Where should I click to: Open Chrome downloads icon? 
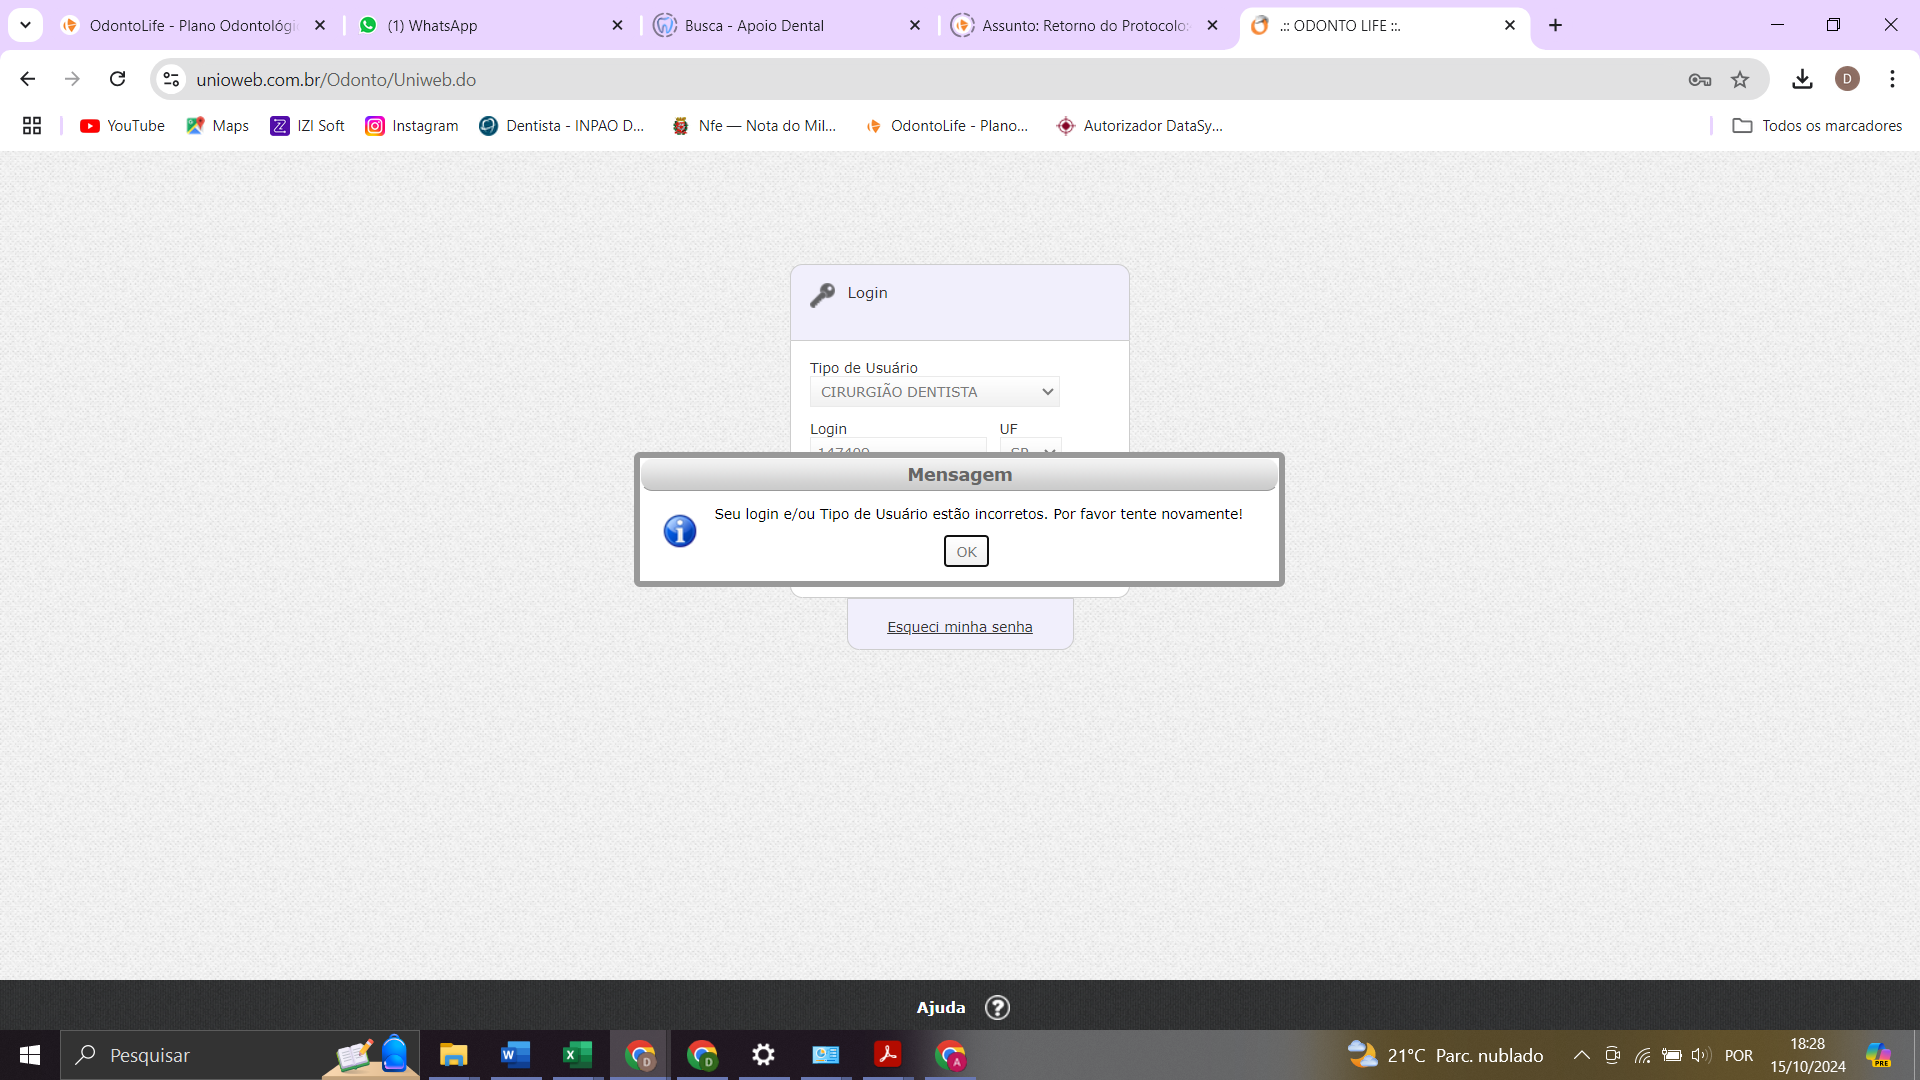[x=1802, y=79]
